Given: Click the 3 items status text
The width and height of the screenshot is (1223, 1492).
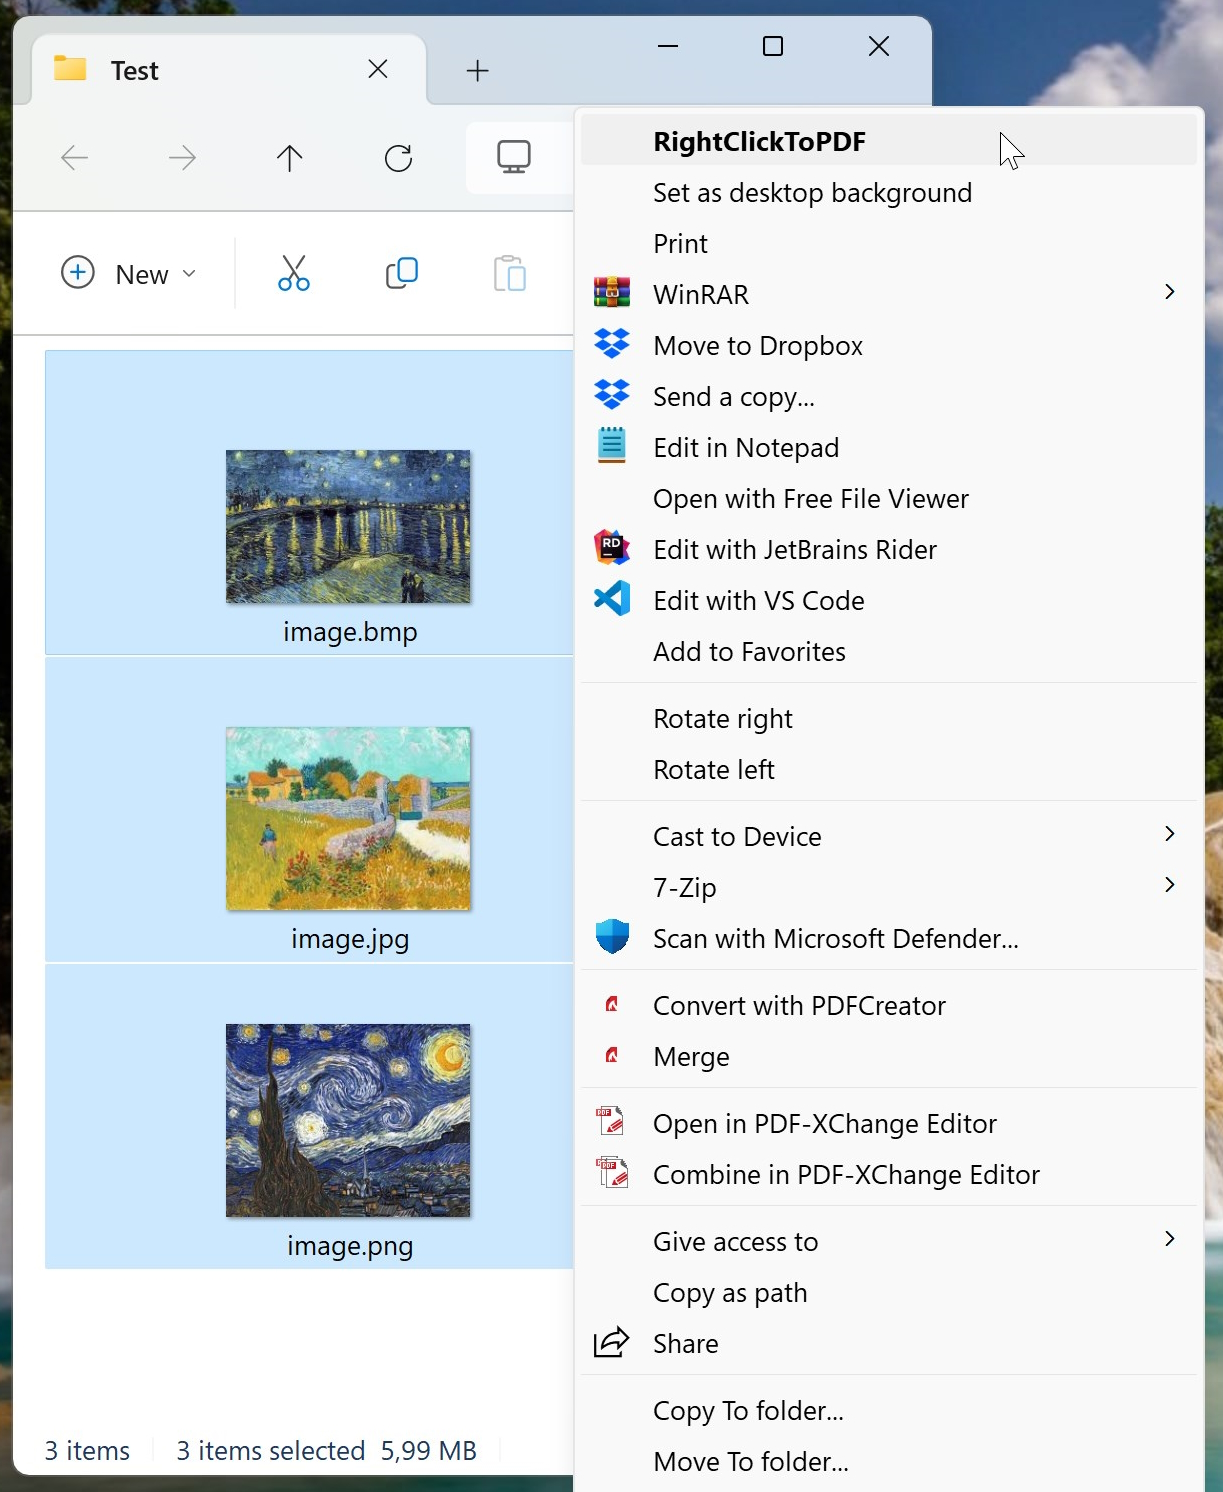Looking at the screenshot, I should (x=87, y=1450).
